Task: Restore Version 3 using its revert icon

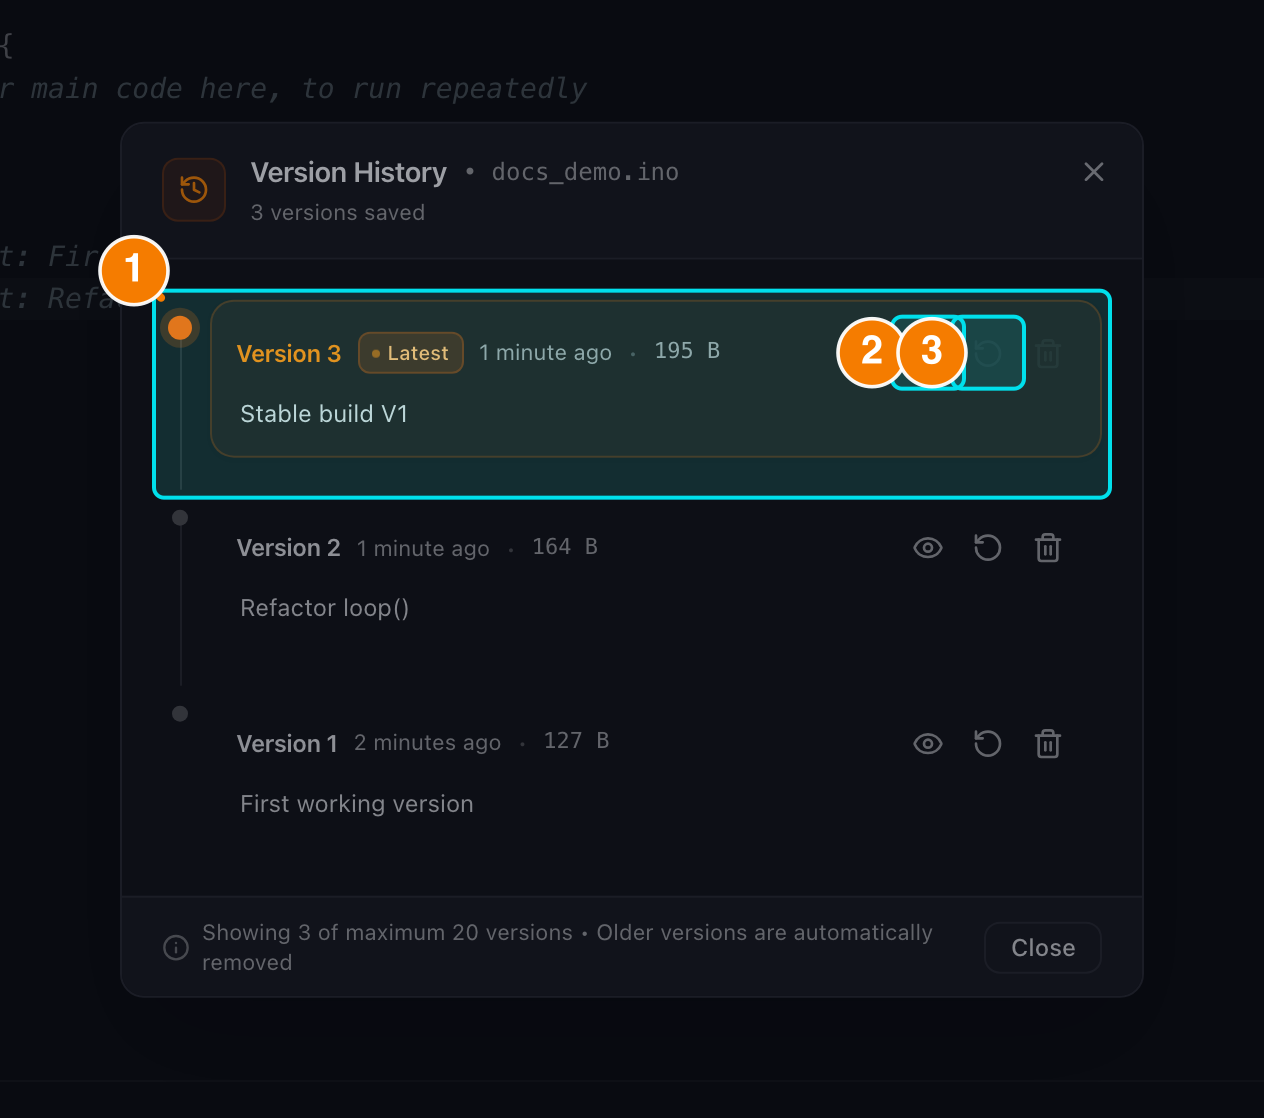Action: pyautogui.click(x=988, y=353)
